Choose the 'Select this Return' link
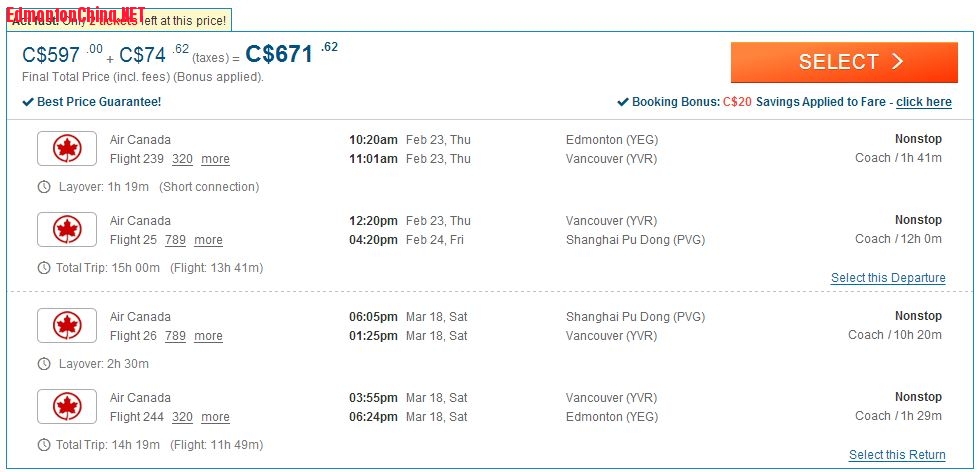 click(x=897, y=455)
